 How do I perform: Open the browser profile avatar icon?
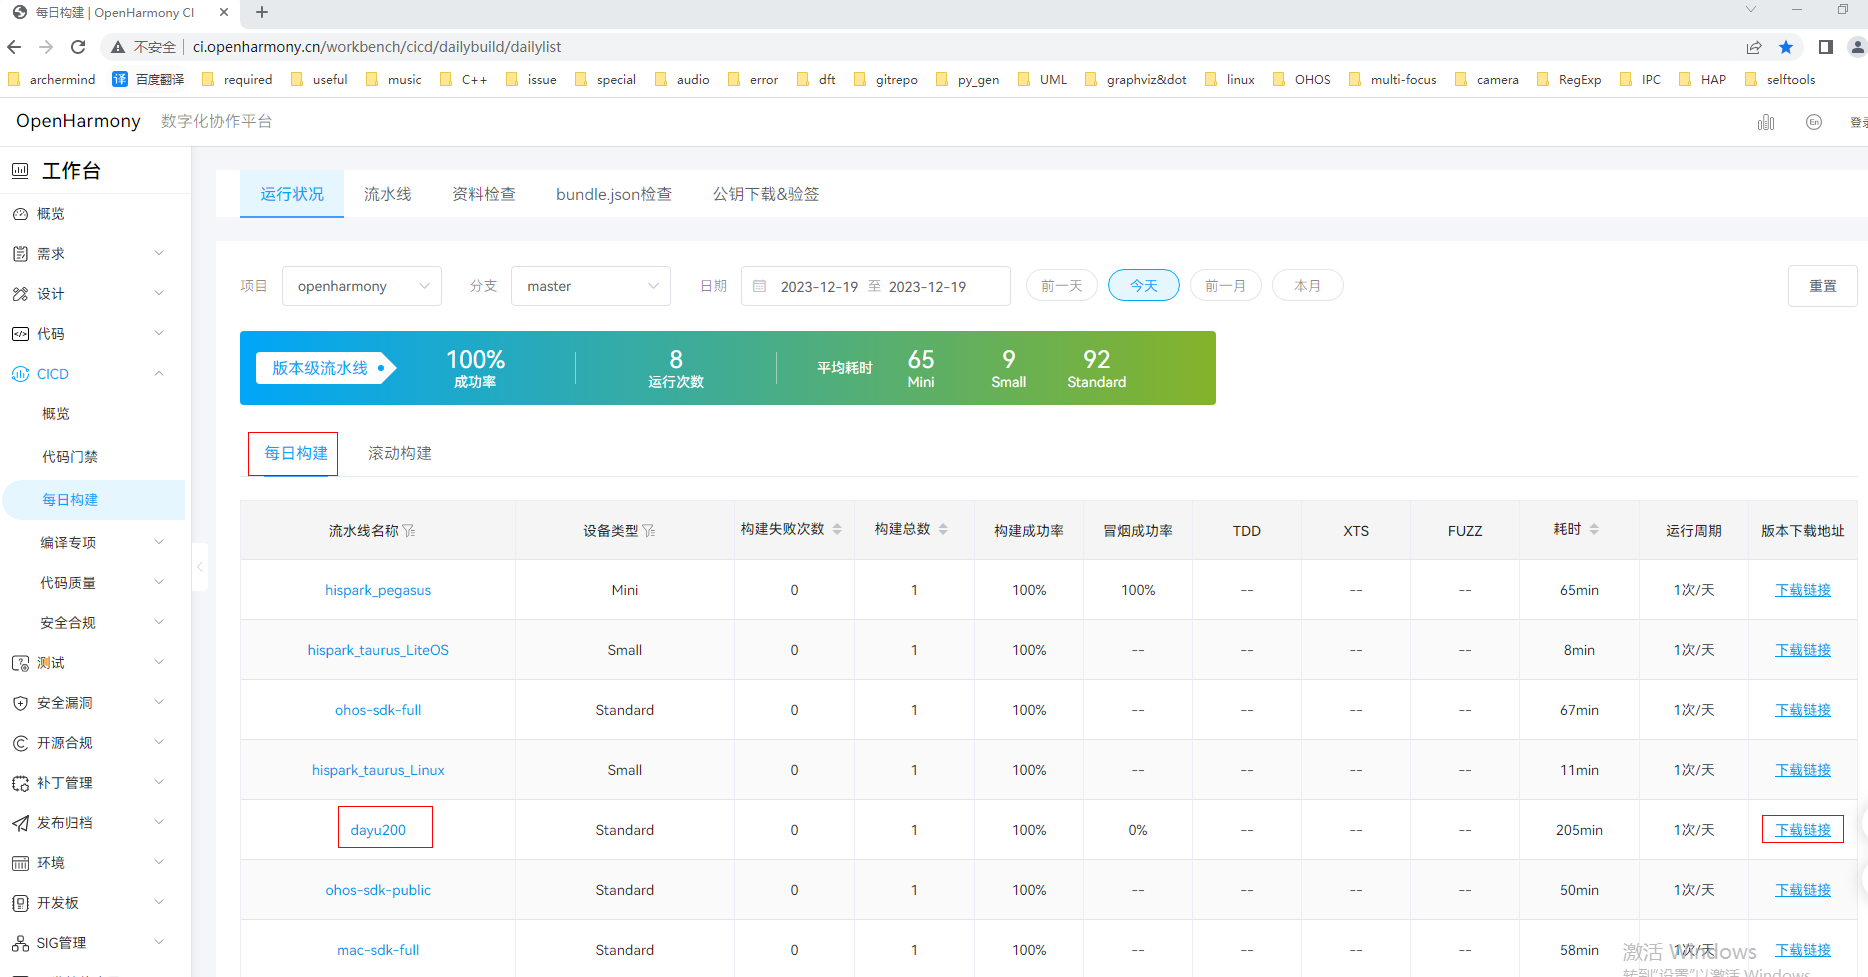(x=1857, y=47)
